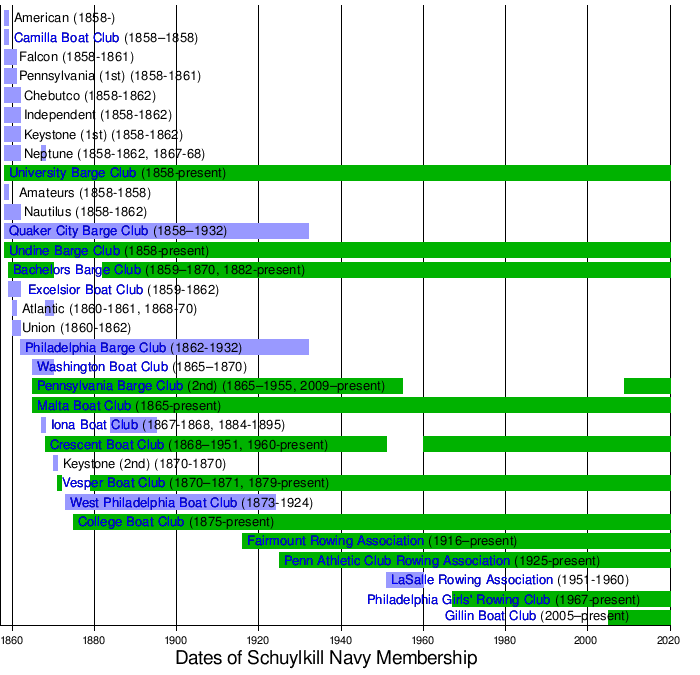Open West Philadelphia Boat Club link
Image resolution: width=700 pixels, height=675 pixels.
click(x=153, y=502)
